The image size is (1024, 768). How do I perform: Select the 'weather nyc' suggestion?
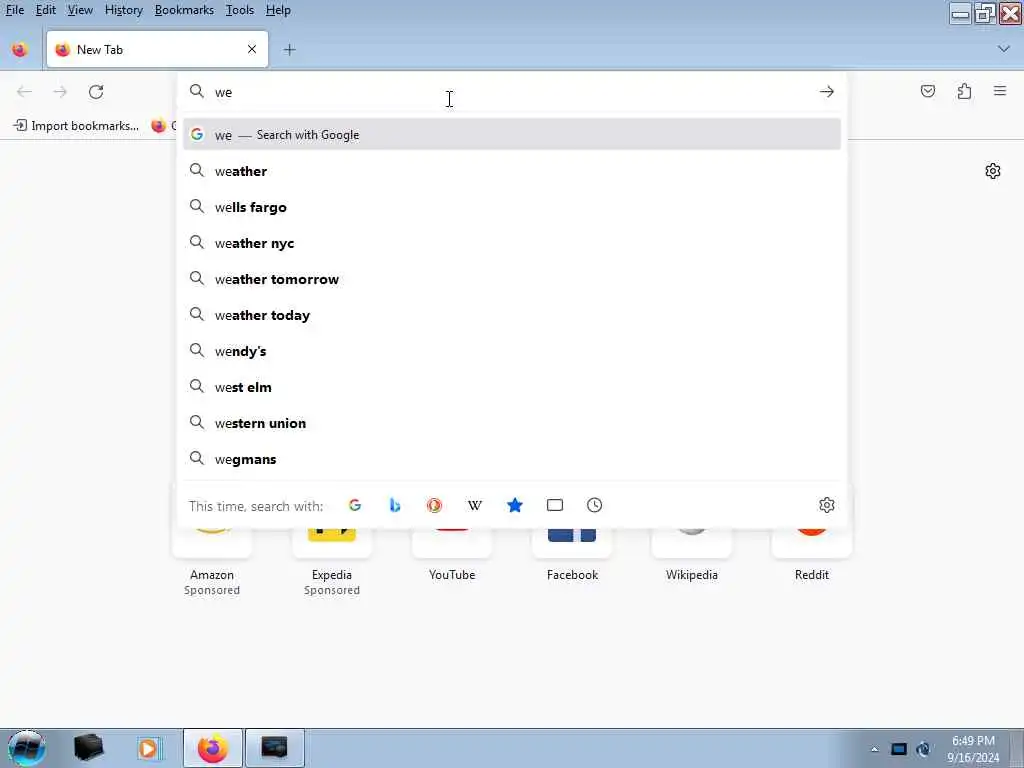(x=512, y=243)
